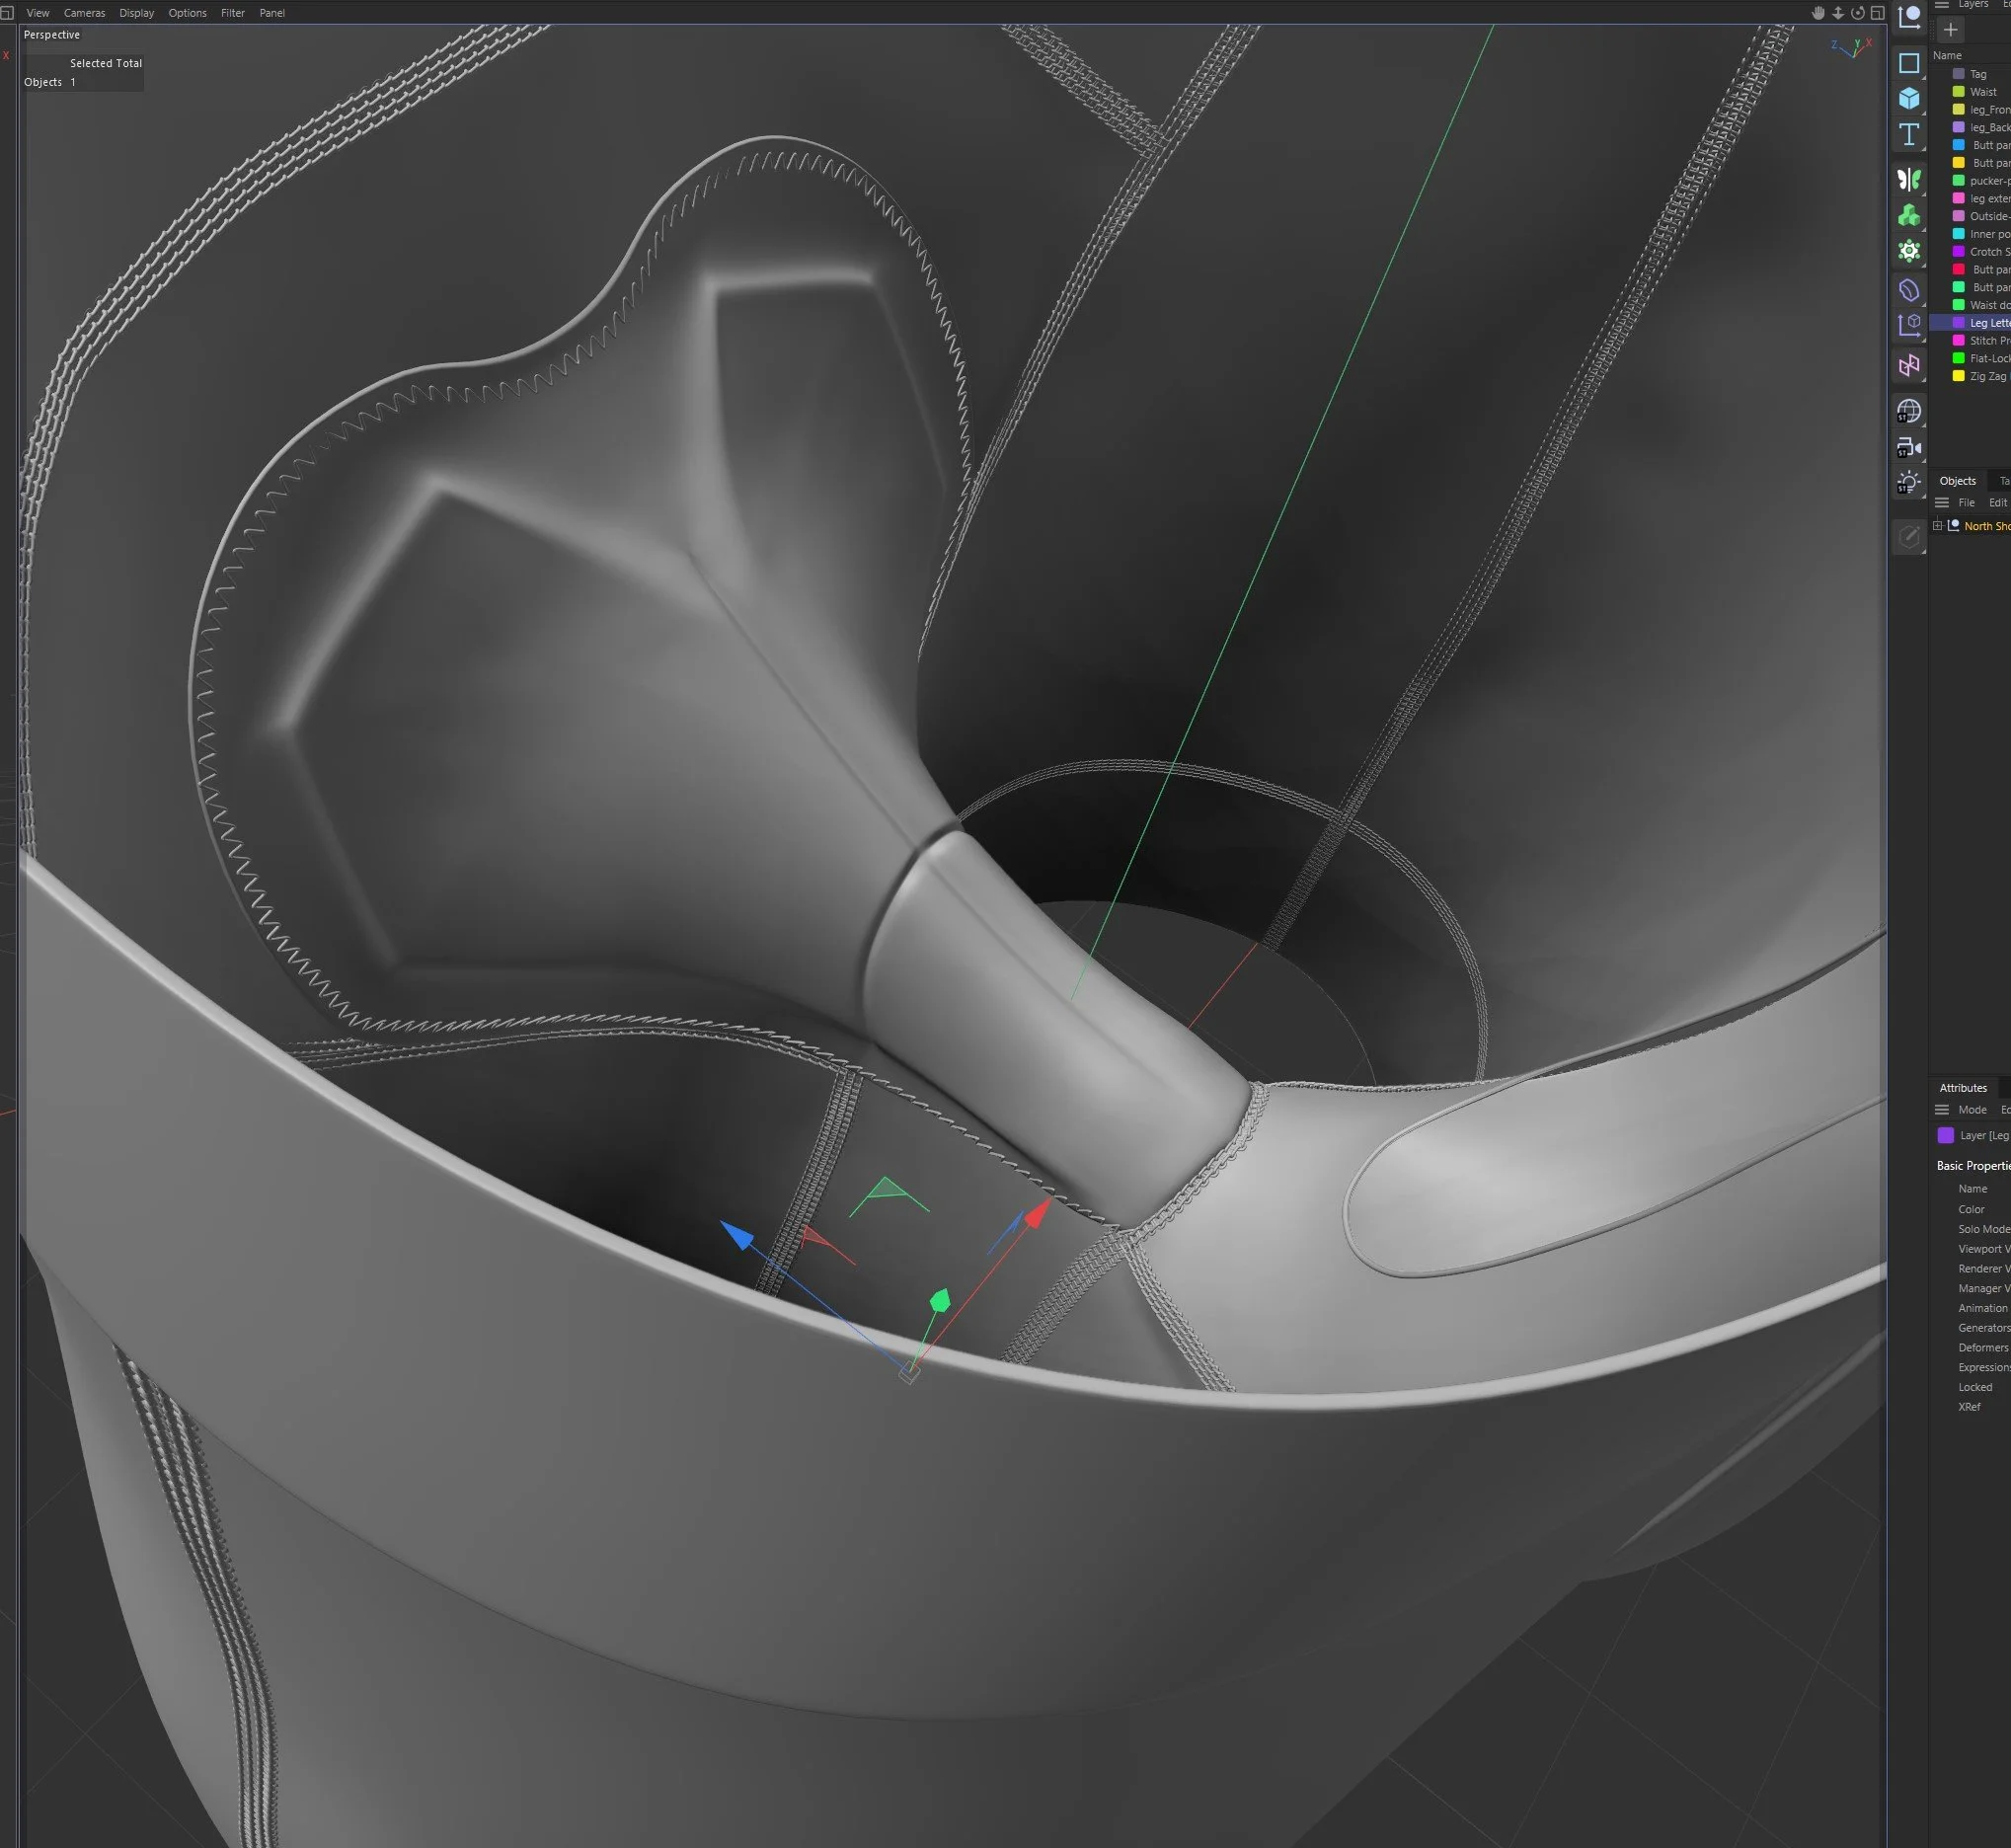Select the Zig Zag layer
Viewport: 2011px width, 1848px height.
1987,377
